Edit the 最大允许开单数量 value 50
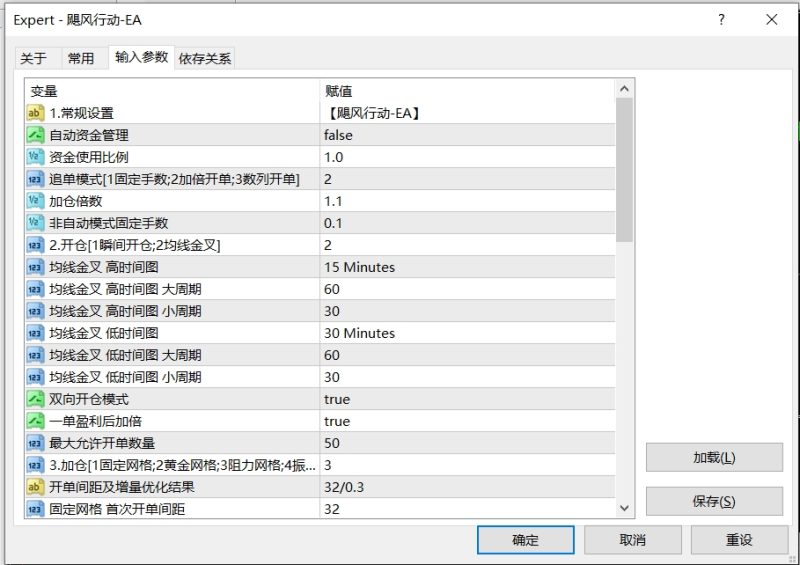This screenshot has height=565, width=800. pos(467,443)
